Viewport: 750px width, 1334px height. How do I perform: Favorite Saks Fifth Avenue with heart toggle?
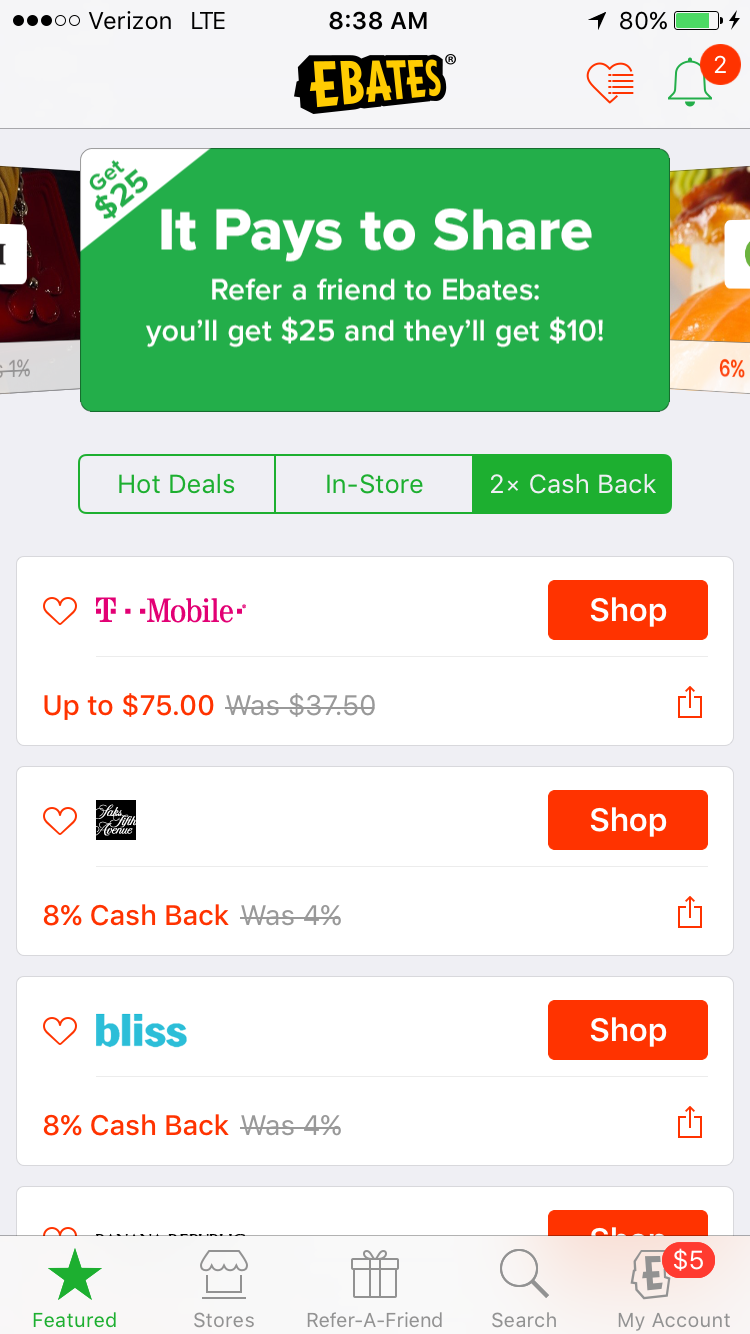pyautogui.click(x=60, y=820)
